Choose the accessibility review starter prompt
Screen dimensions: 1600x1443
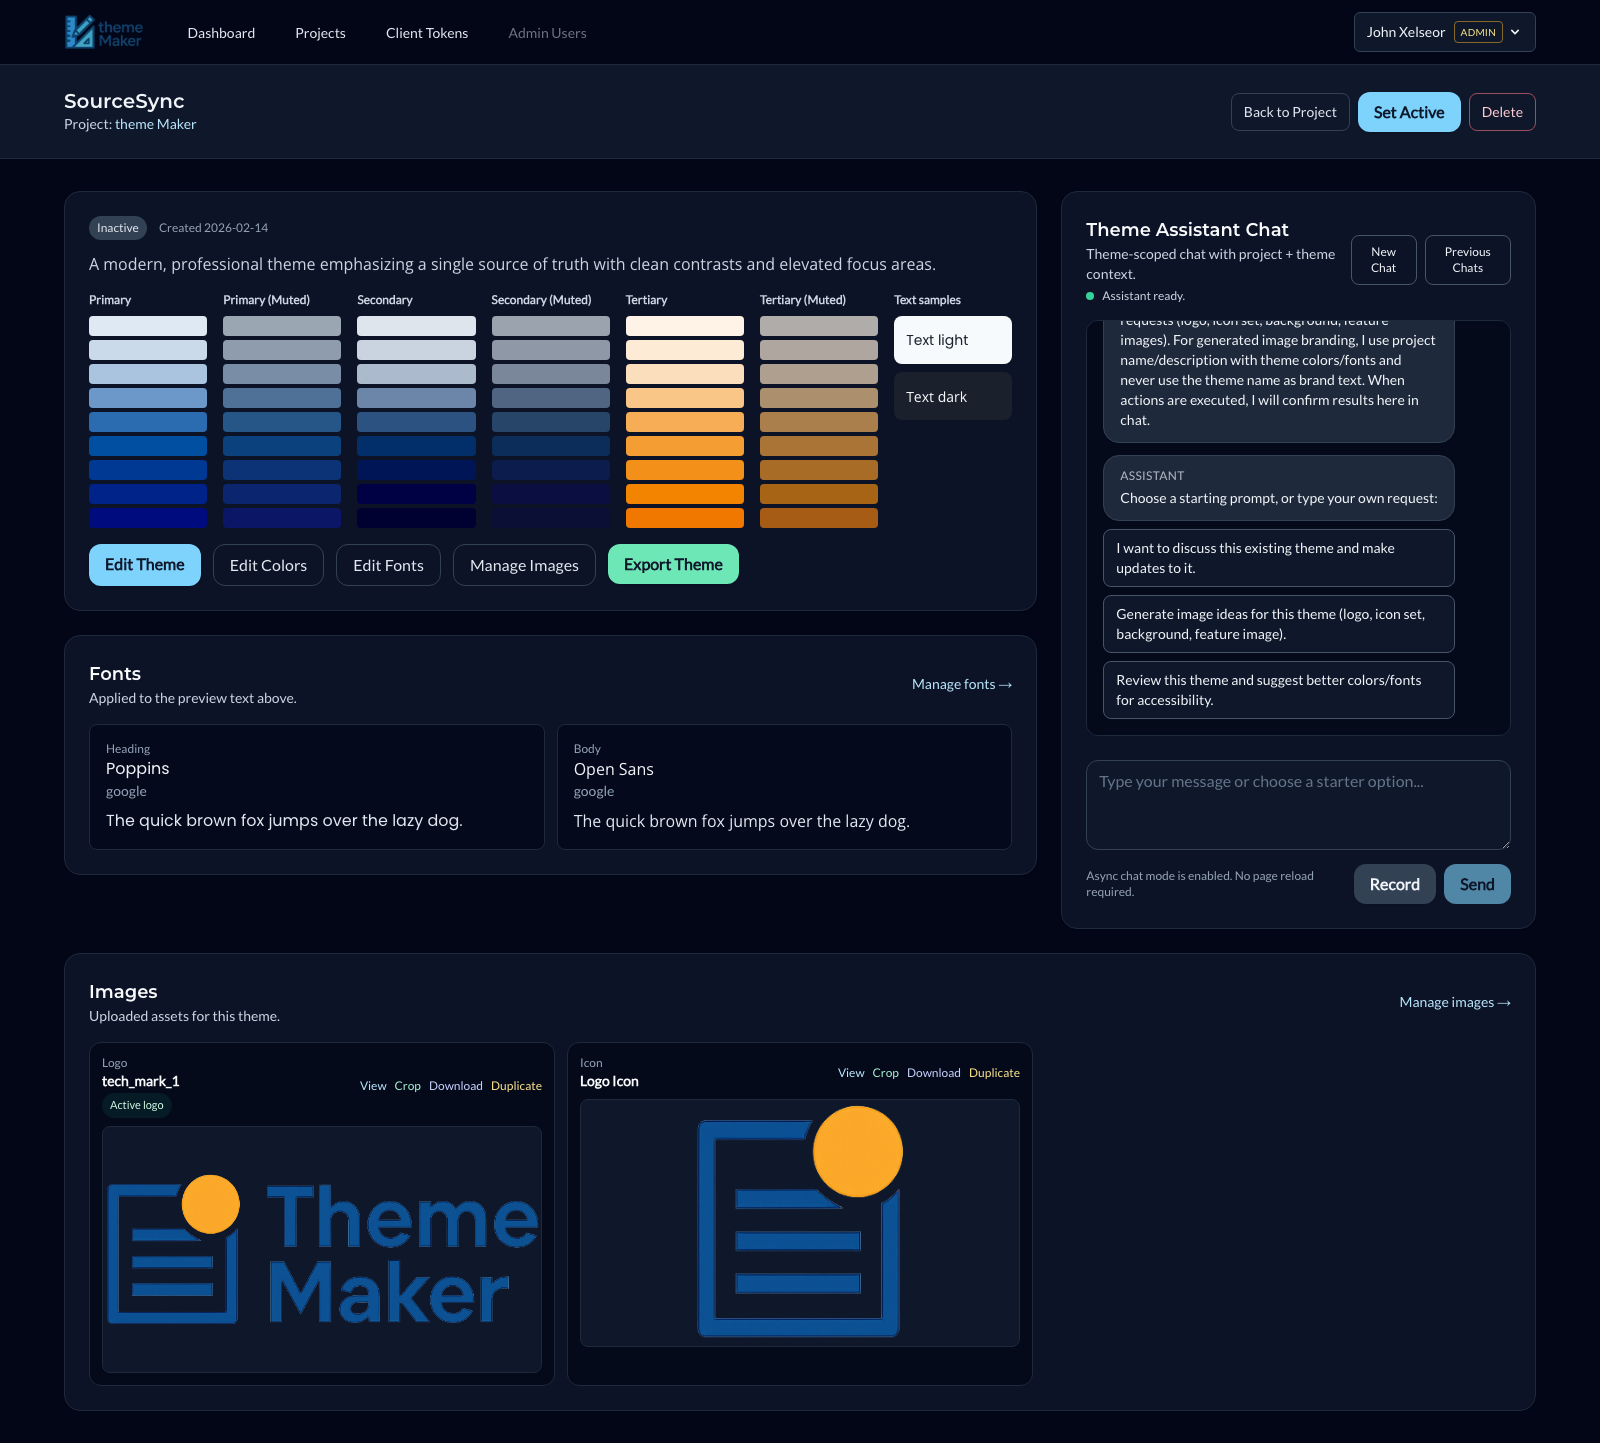[x=1278, y=690]
